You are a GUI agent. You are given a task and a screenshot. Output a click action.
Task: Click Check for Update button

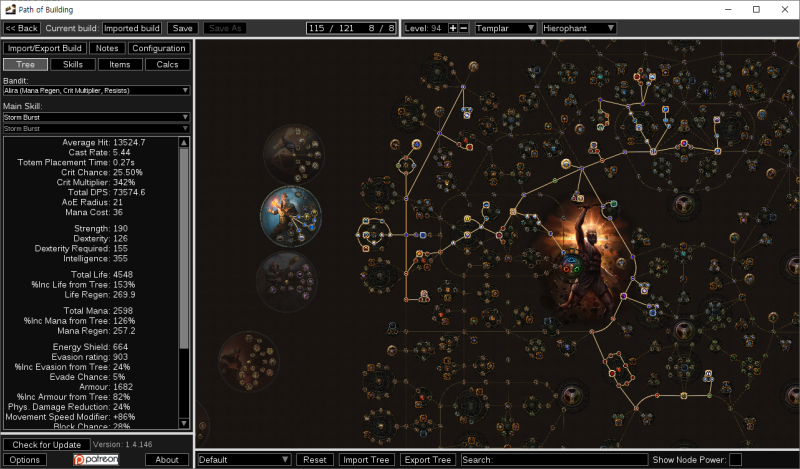45,444
